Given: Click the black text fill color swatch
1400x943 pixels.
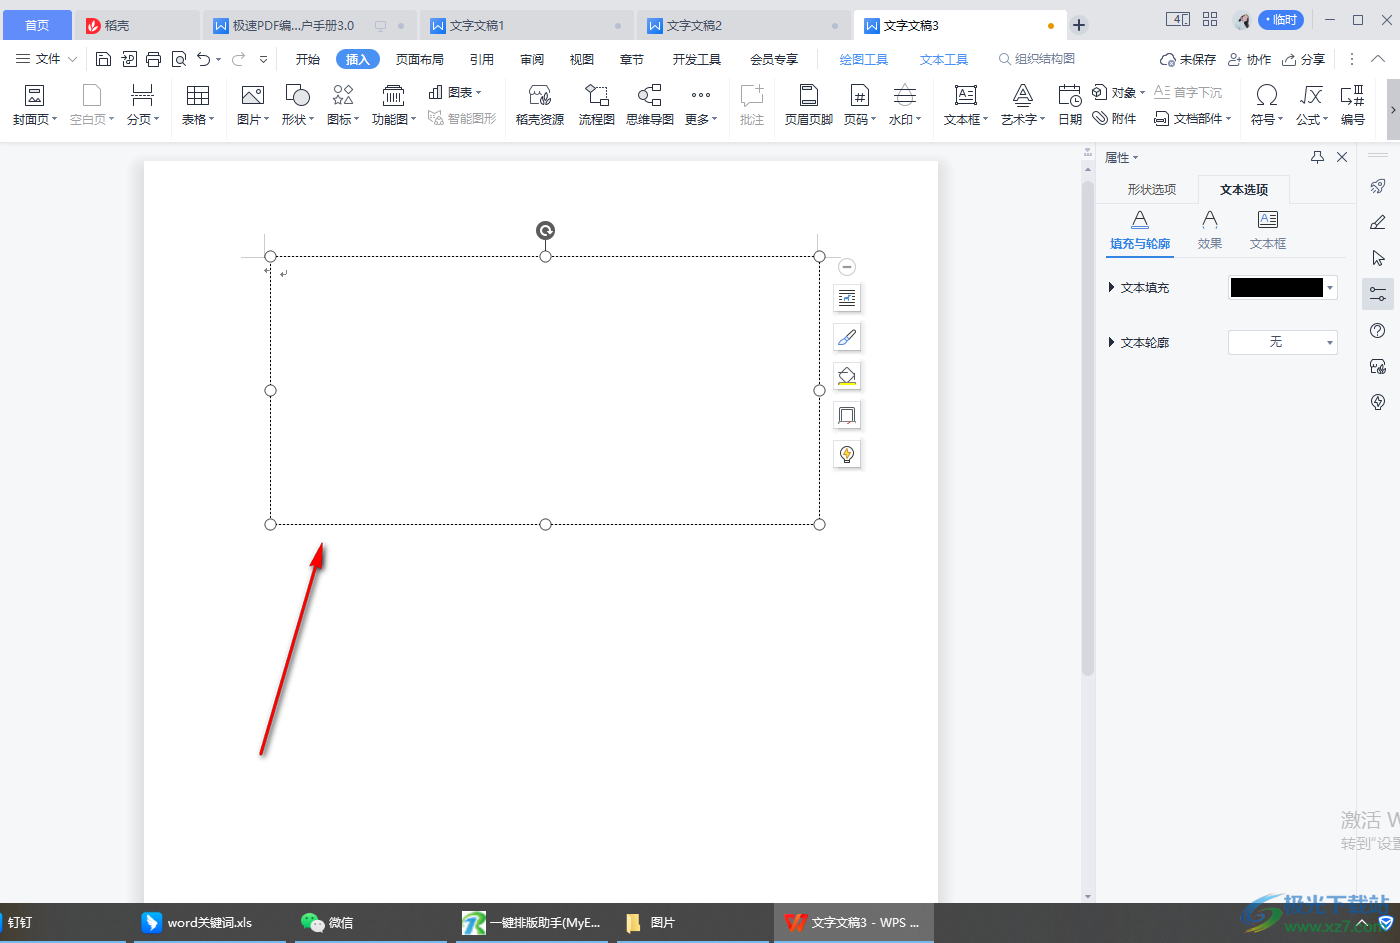Looking at the screenshot, I should coord(1276,288).
